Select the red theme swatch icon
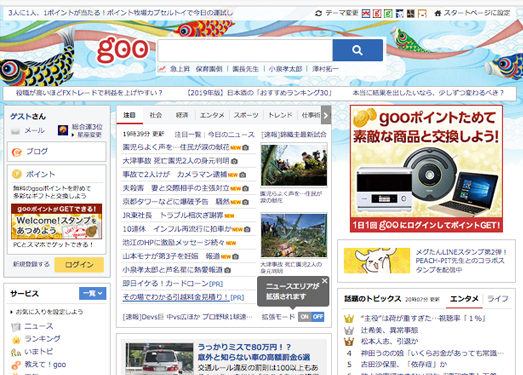This screenshot has height=375, width=523. [x=377, y=13]
